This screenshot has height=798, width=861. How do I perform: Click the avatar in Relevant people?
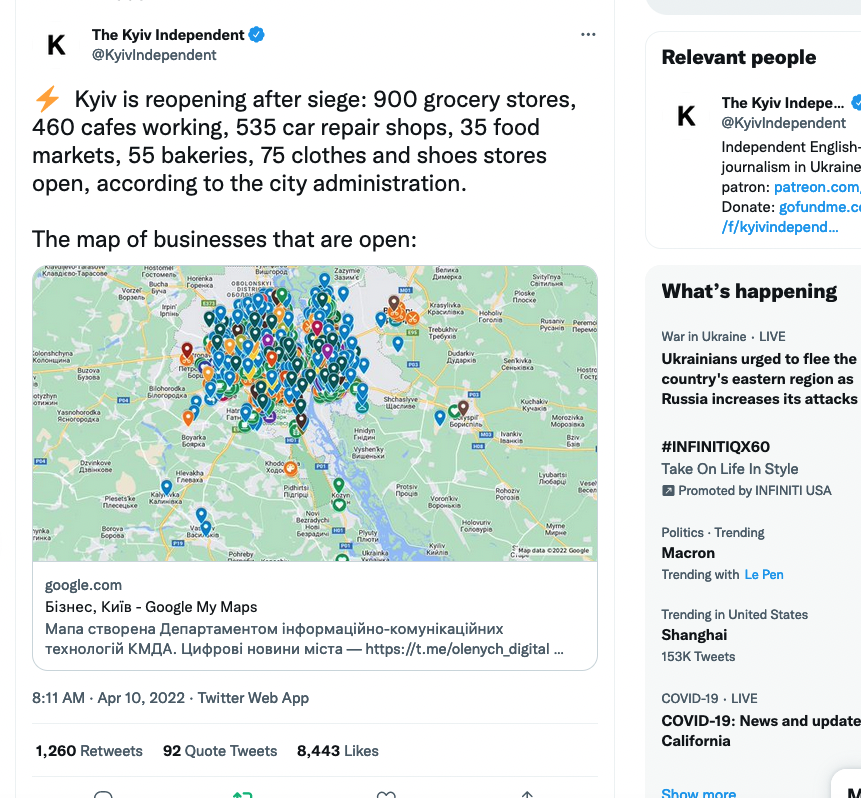point(686,116)
